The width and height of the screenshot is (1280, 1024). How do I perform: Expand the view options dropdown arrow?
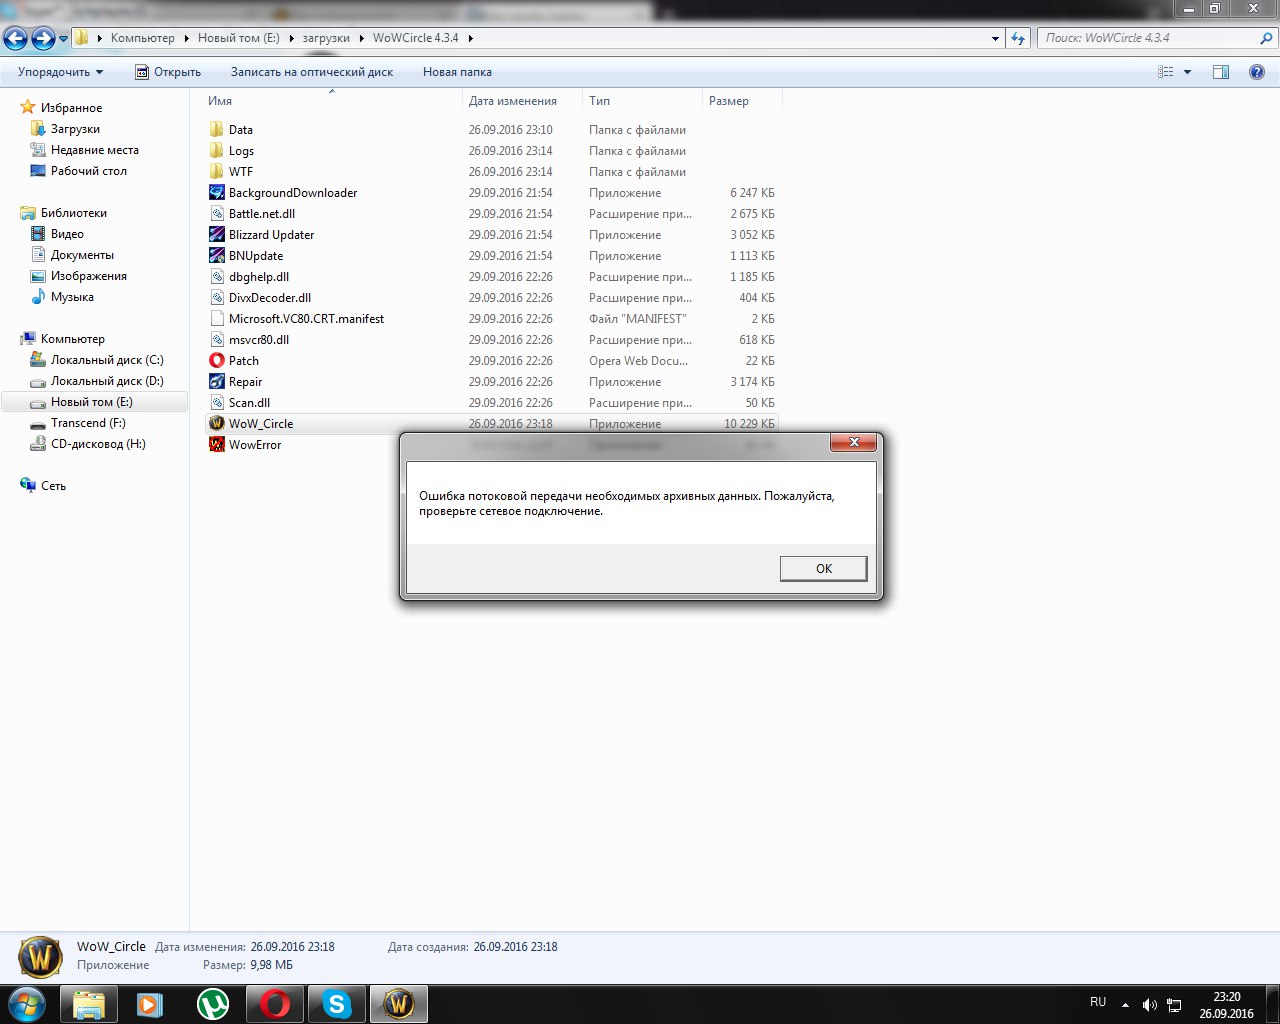coord(1188,72)
